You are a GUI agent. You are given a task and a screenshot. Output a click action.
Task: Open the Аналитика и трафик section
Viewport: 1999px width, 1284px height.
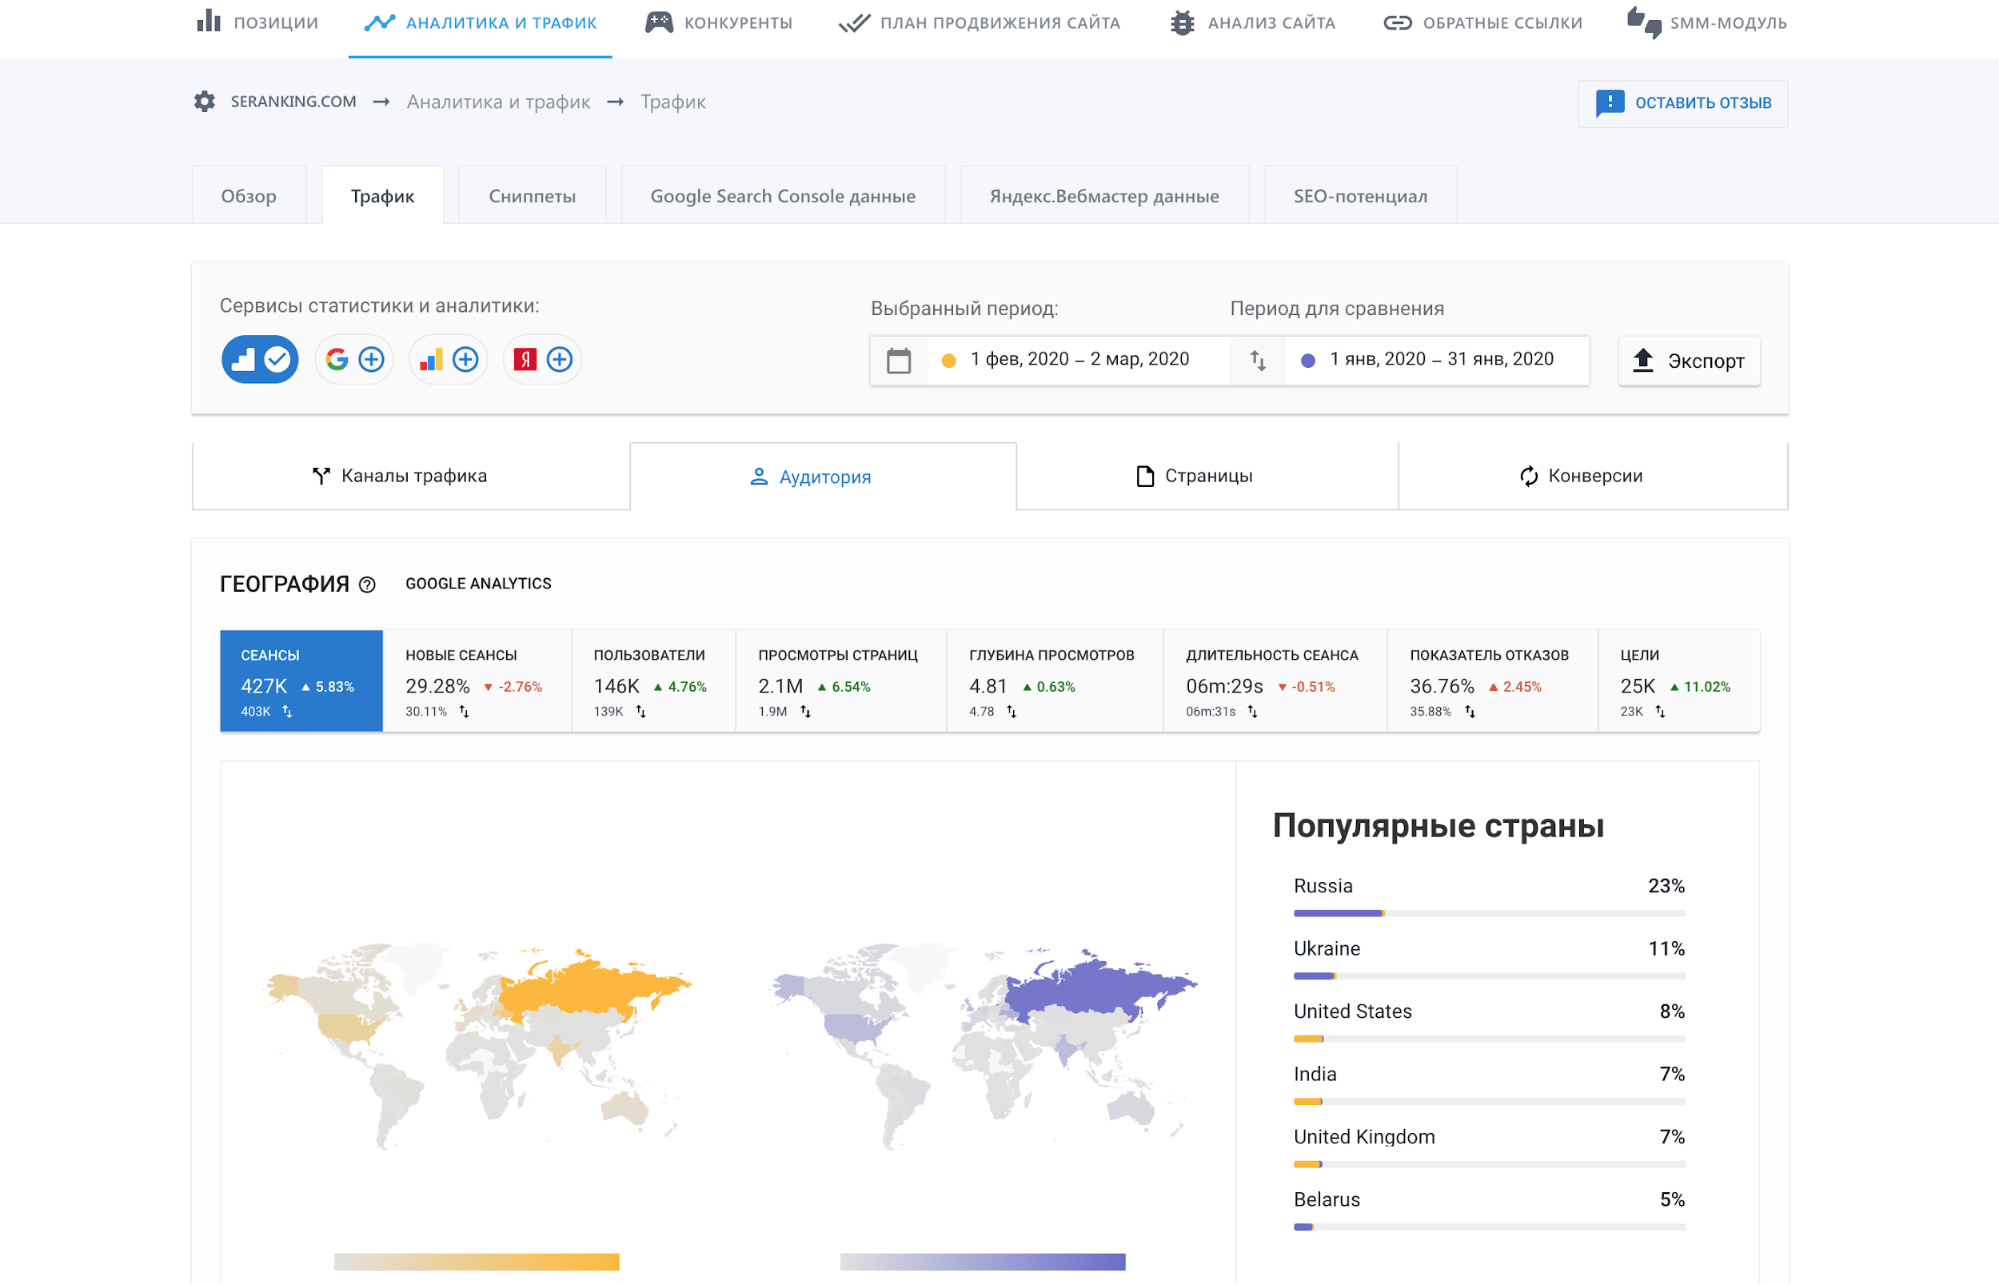(480, 22)
